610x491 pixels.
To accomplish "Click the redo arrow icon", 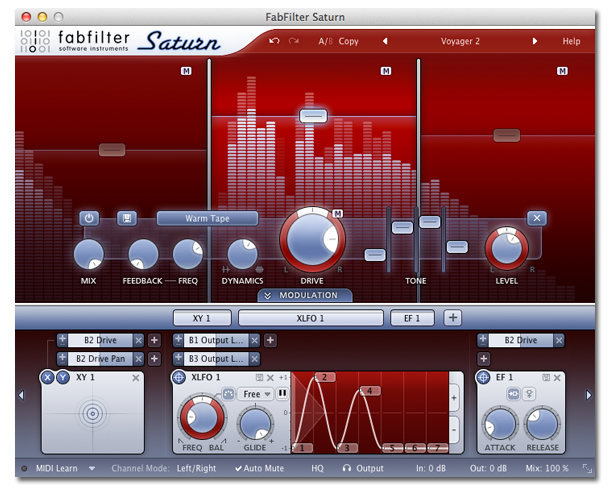I will [294, 41].
